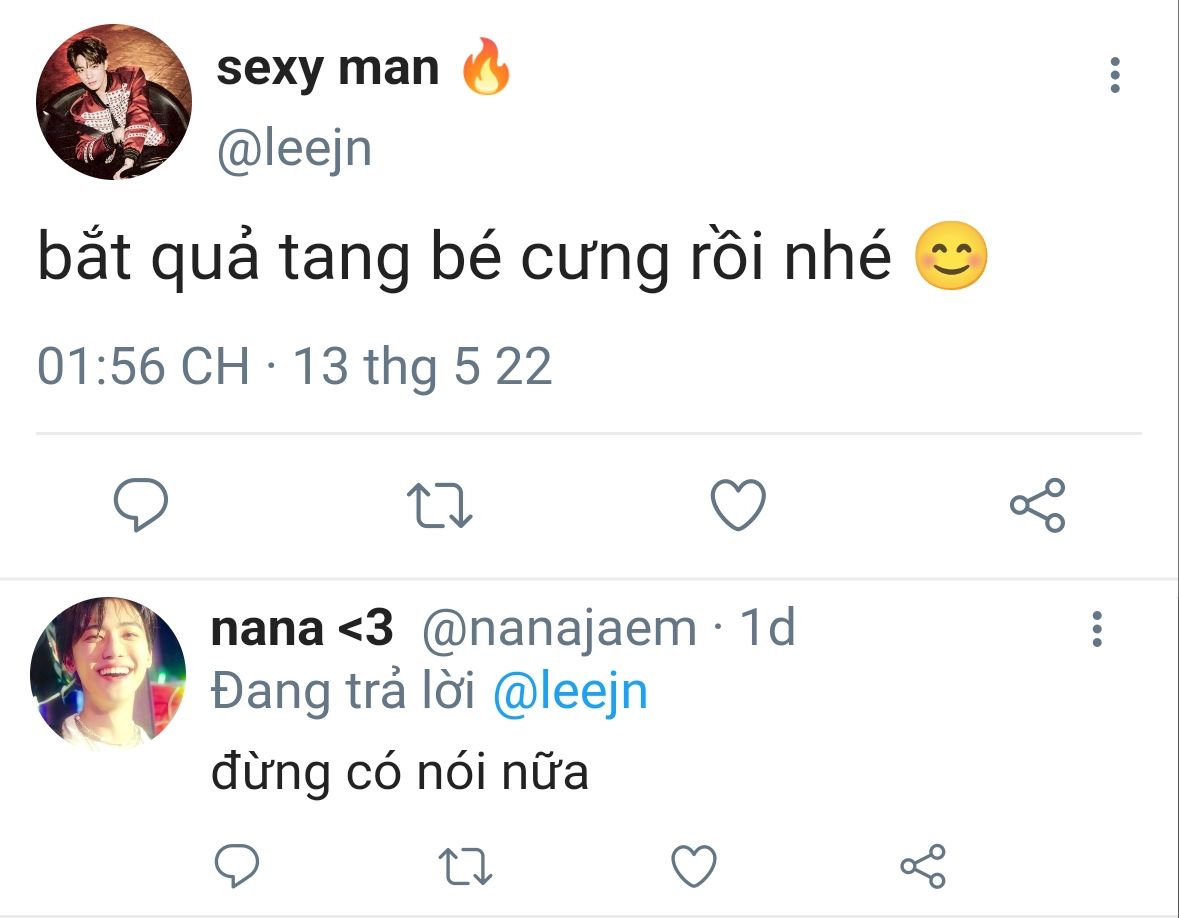
Task: Like nana's reply tweet
Action: tap(693, 865)
